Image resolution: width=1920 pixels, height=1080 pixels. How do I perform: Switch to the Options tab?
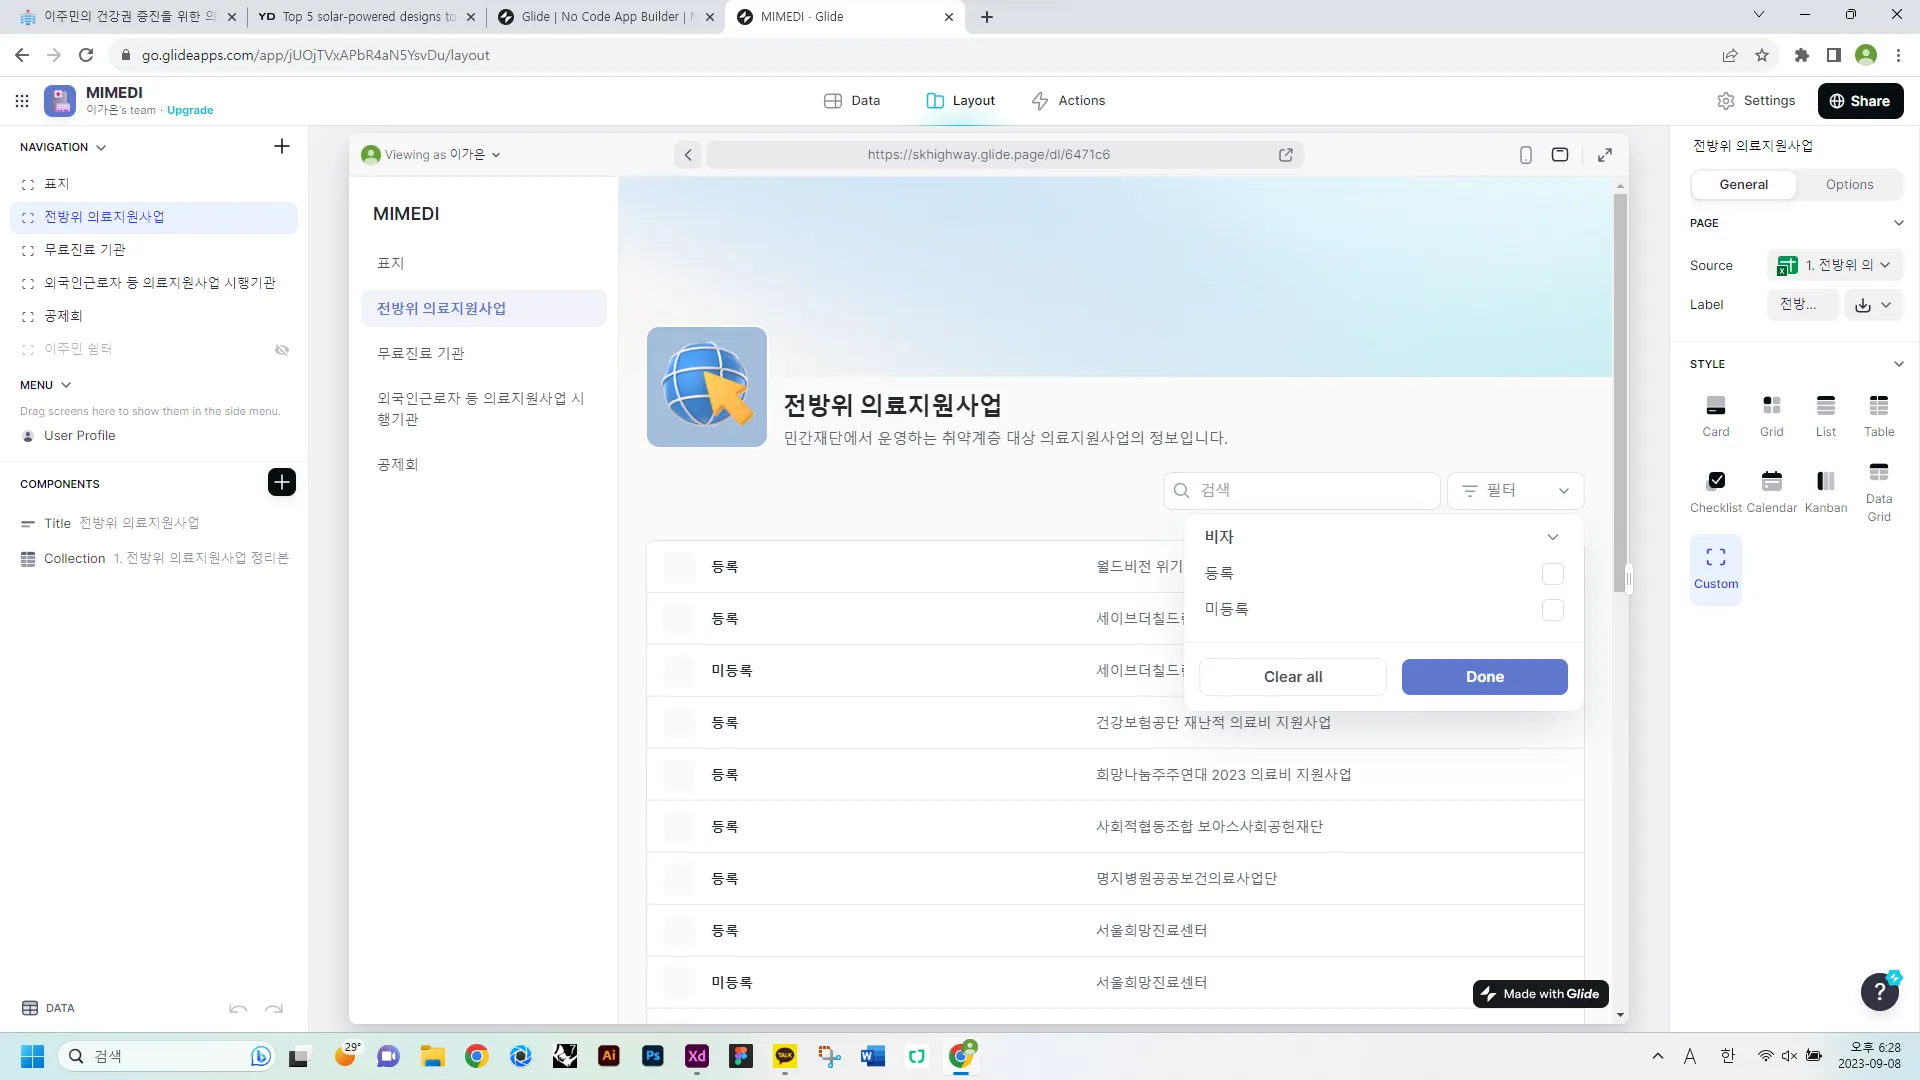pyautogui.click(x=1848, y=185)
